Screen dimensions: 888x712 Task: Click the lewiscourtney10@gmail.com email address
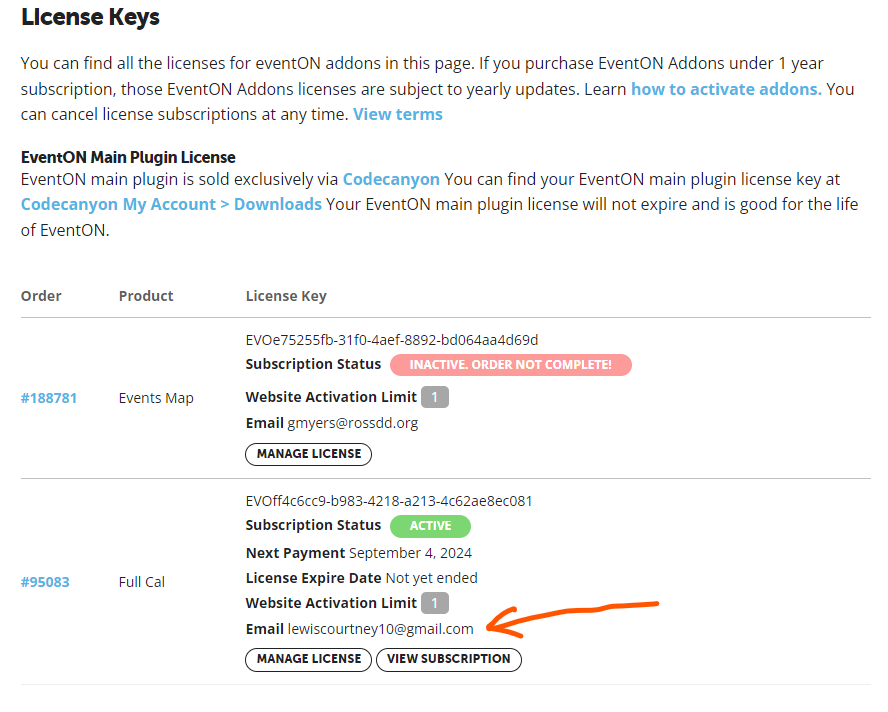[381, 629]
